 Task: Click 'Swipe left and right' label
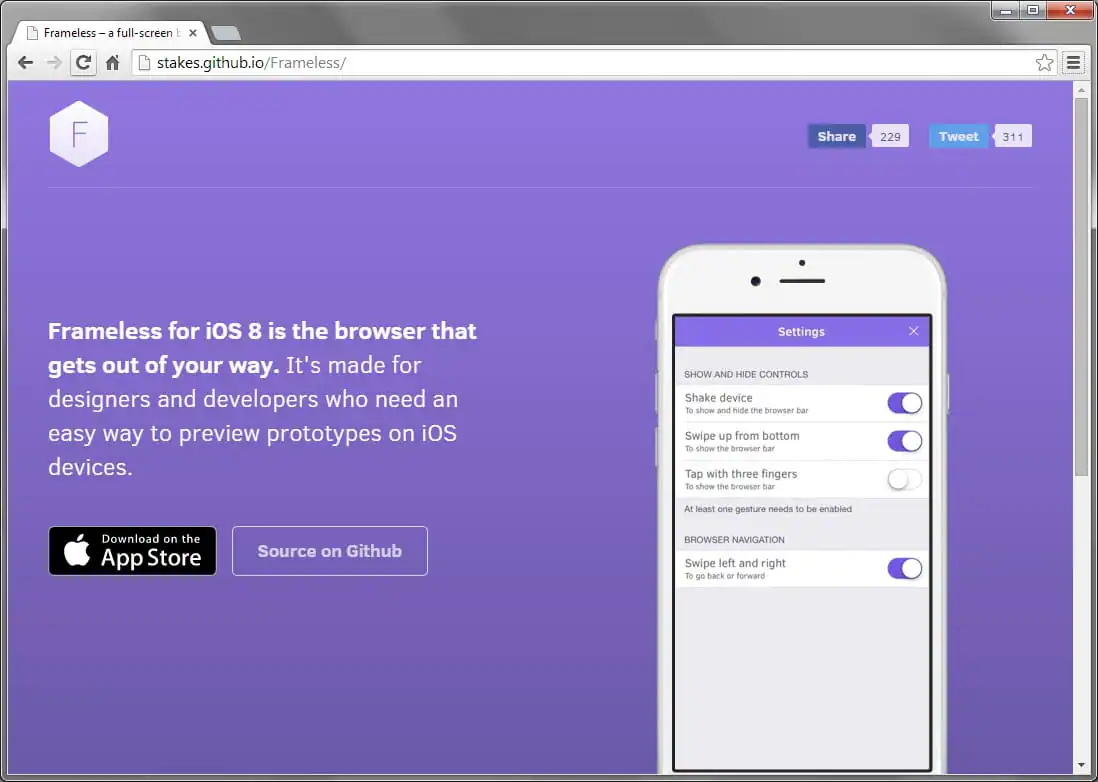[735, 563]
